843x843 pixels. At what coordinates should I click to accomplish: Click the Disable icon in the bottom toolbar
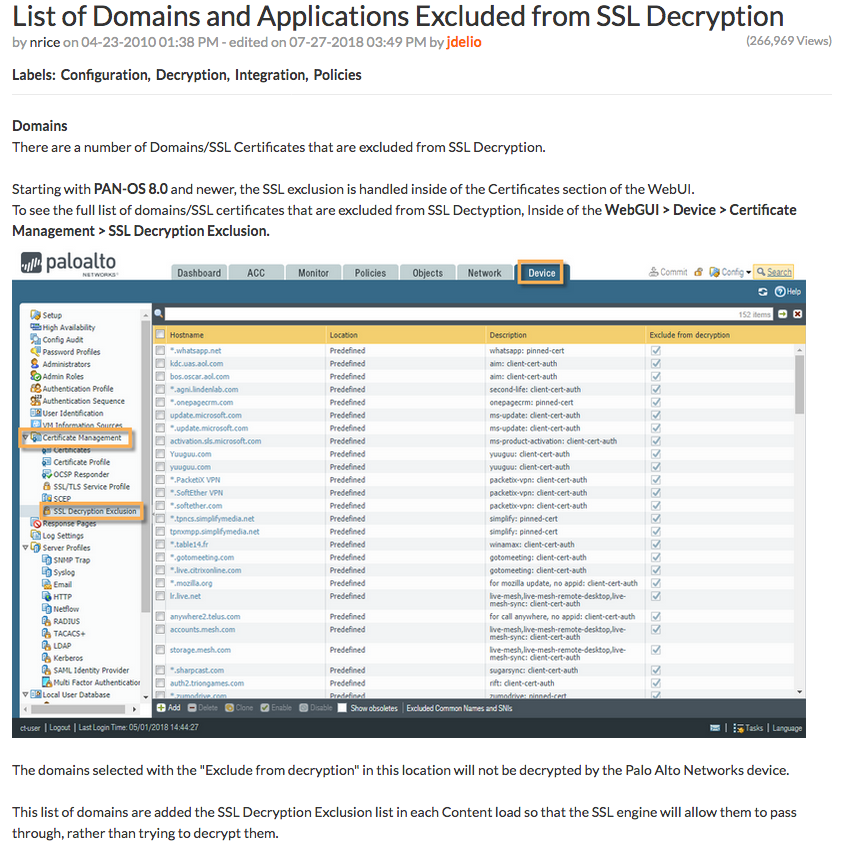click(x=303, y=708)
